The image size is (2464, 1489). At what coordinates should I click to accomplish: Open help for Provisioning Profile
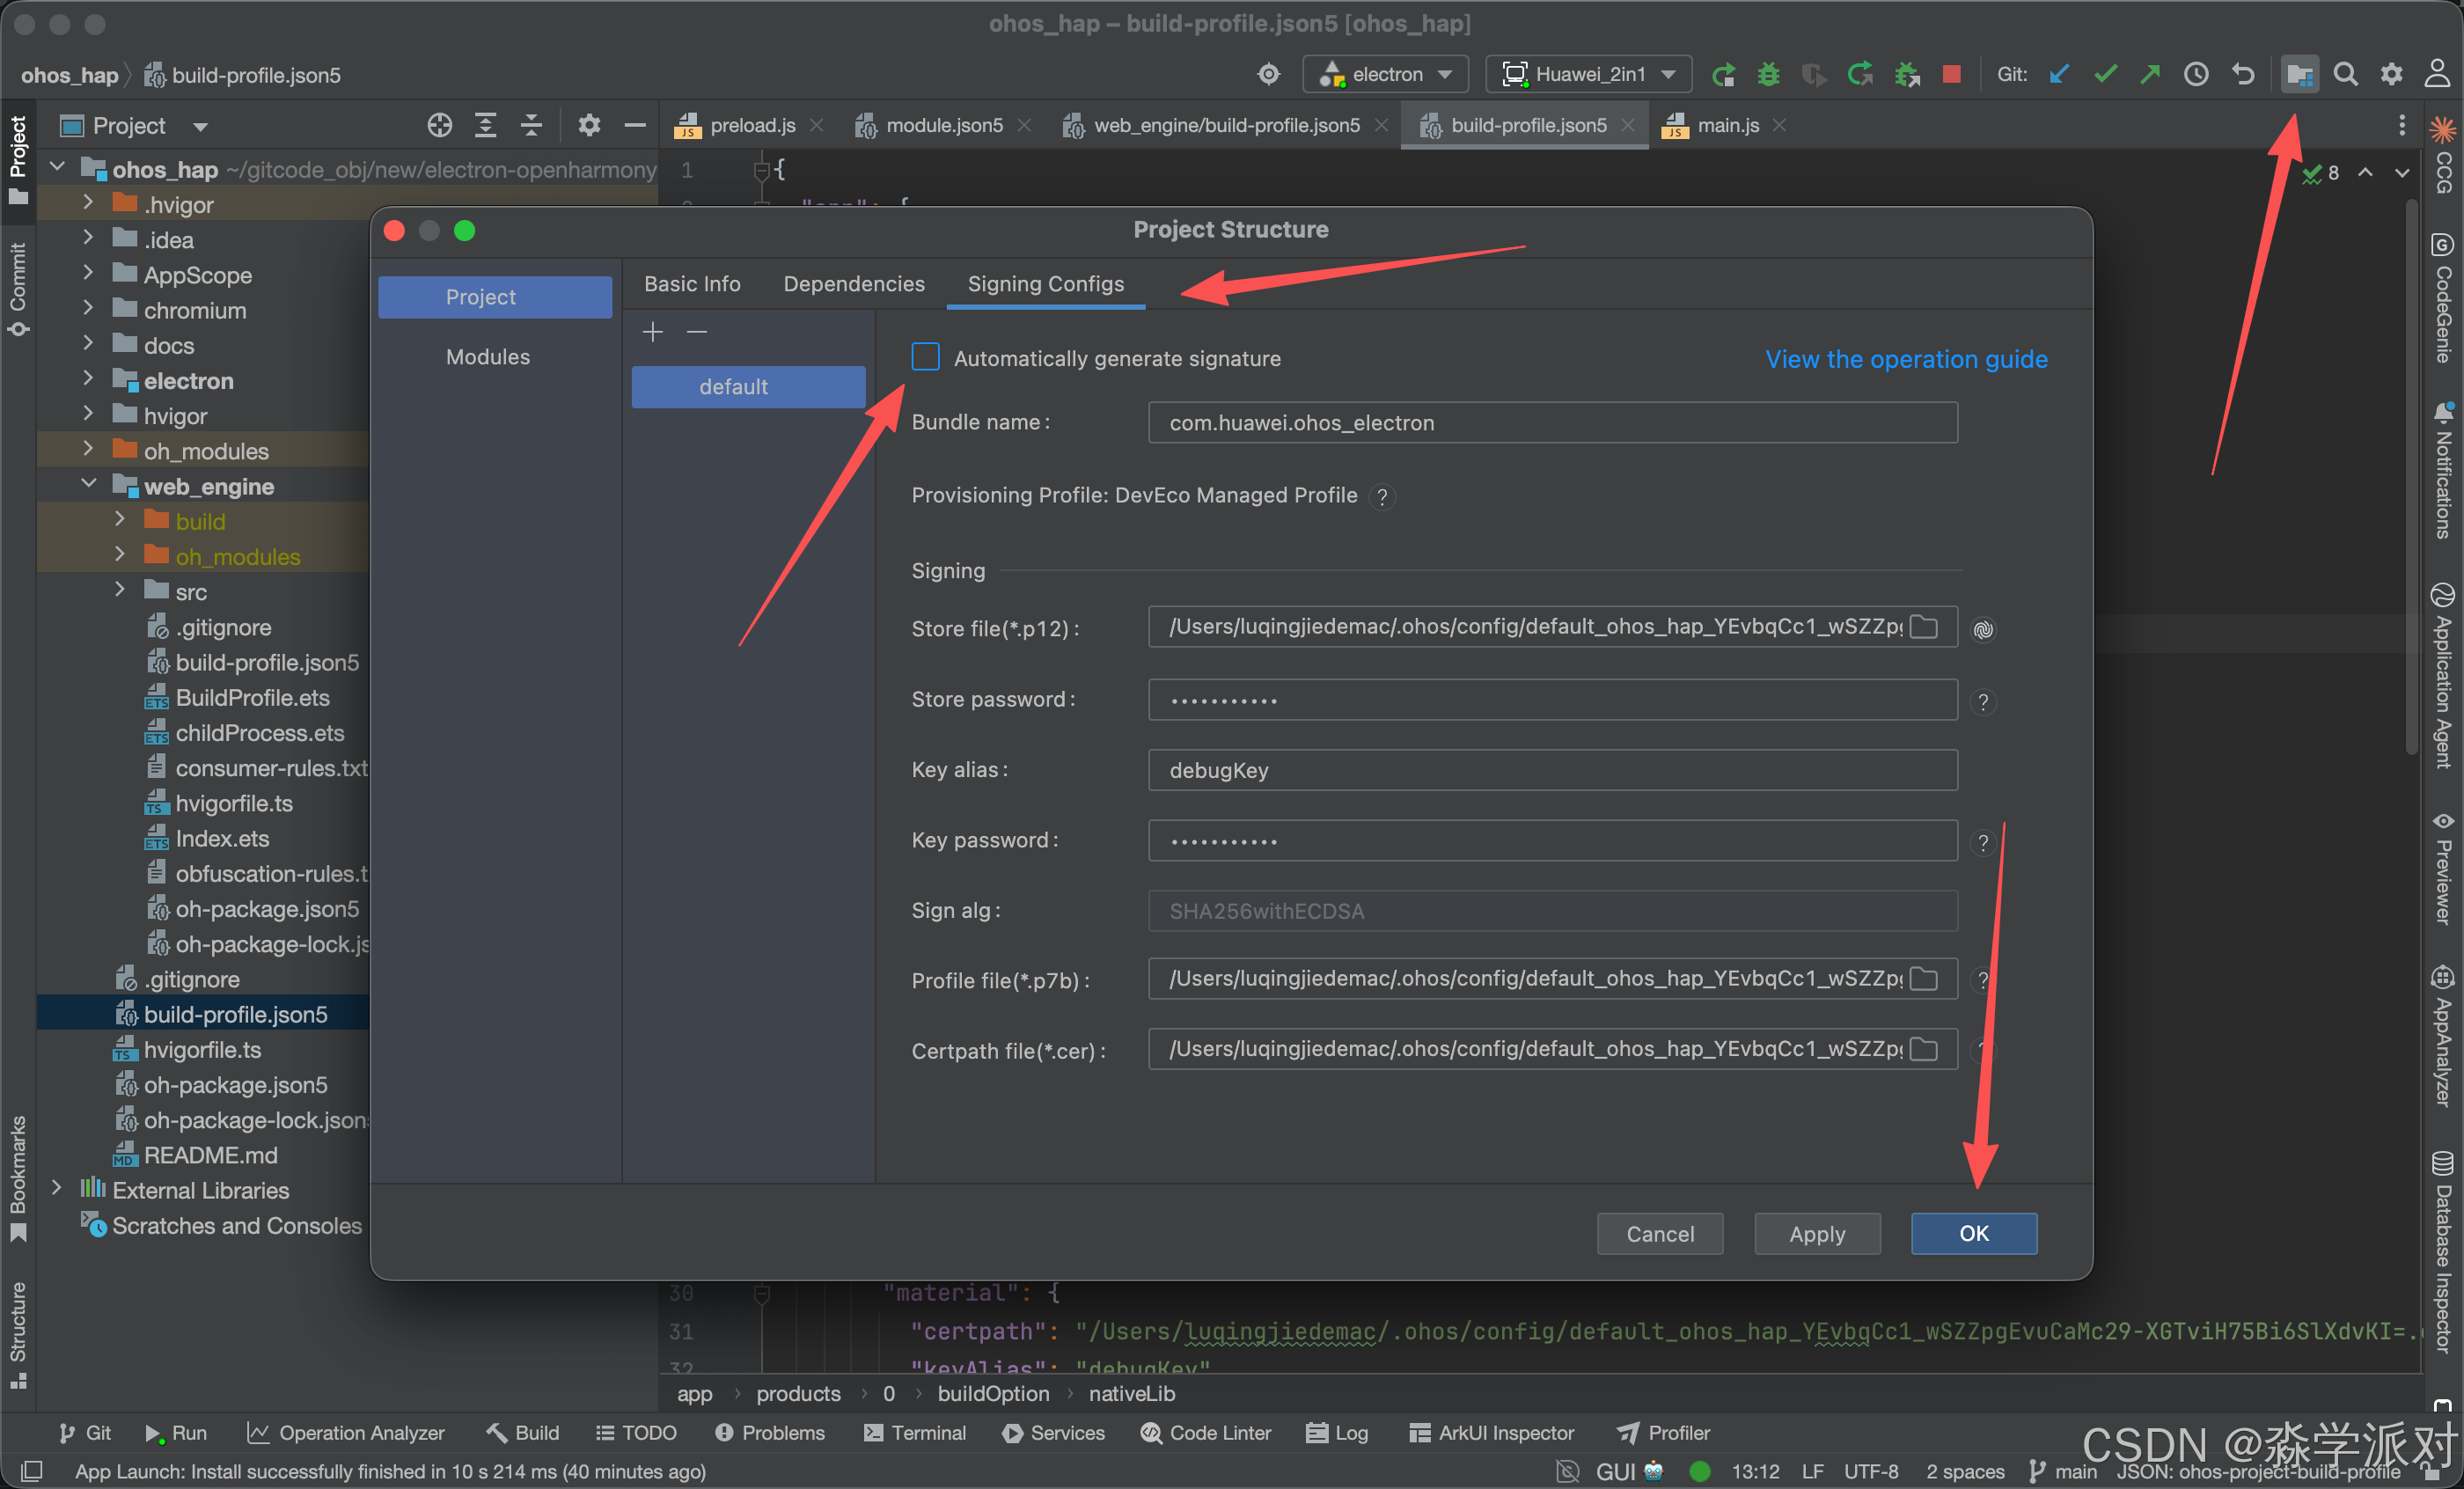point(1382,497)
